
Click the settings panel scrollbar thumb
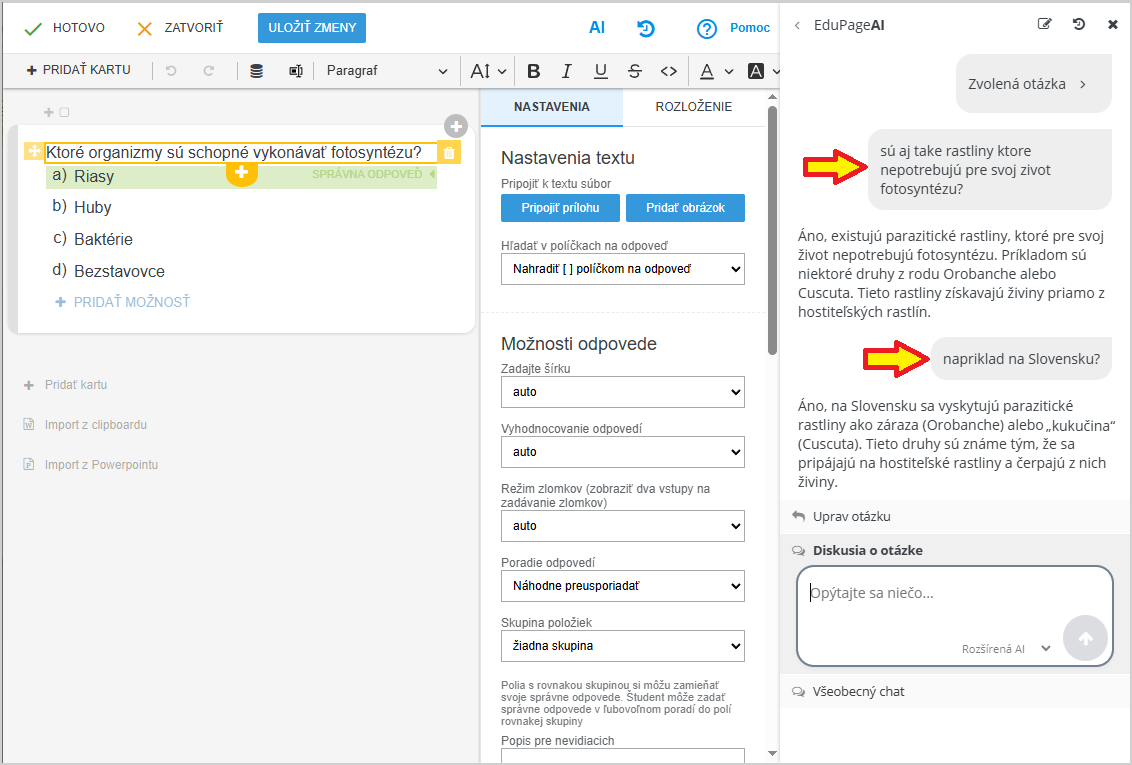[x=772, y=231]
